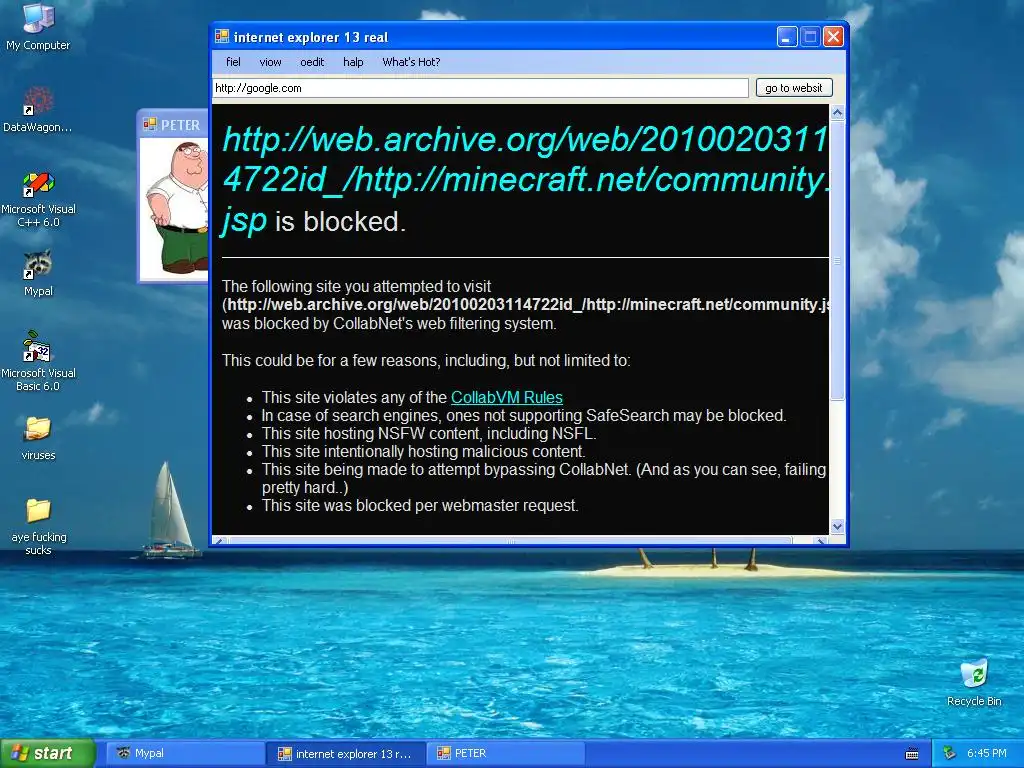Click the Start button

point(47,753)
